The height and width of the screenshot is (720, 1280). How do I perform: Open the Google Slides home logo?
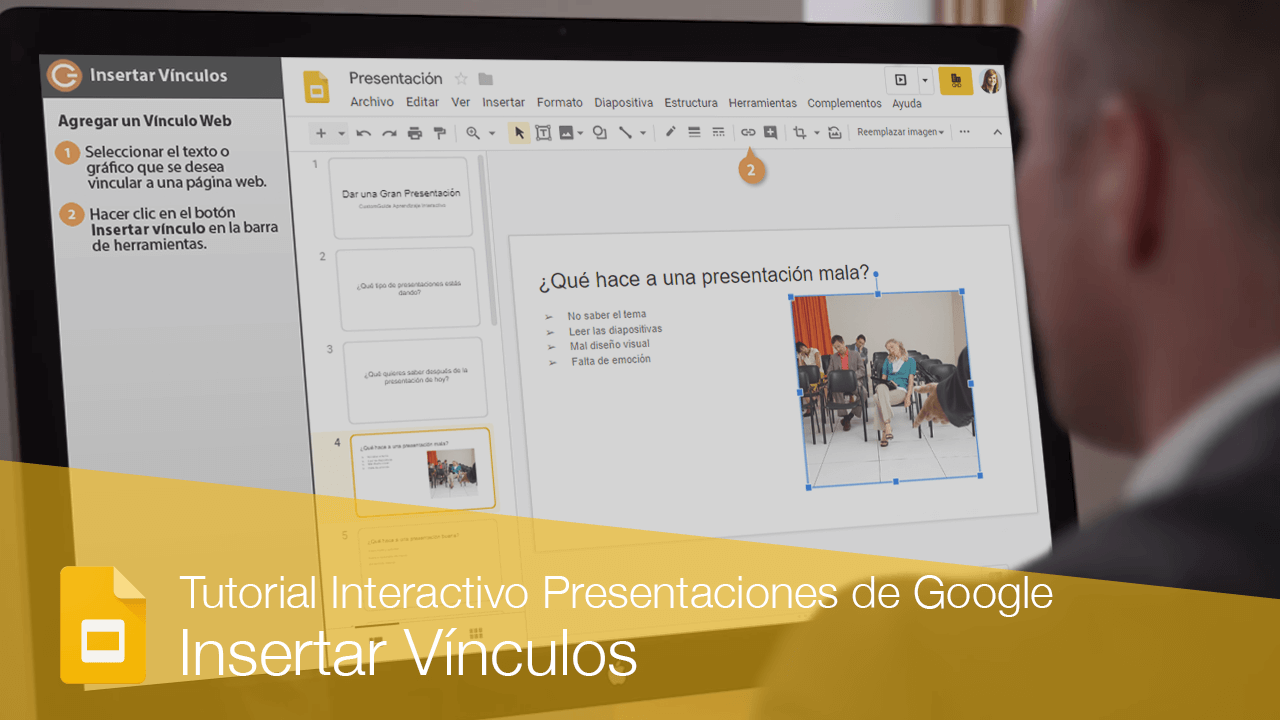(x=316, y=87)
